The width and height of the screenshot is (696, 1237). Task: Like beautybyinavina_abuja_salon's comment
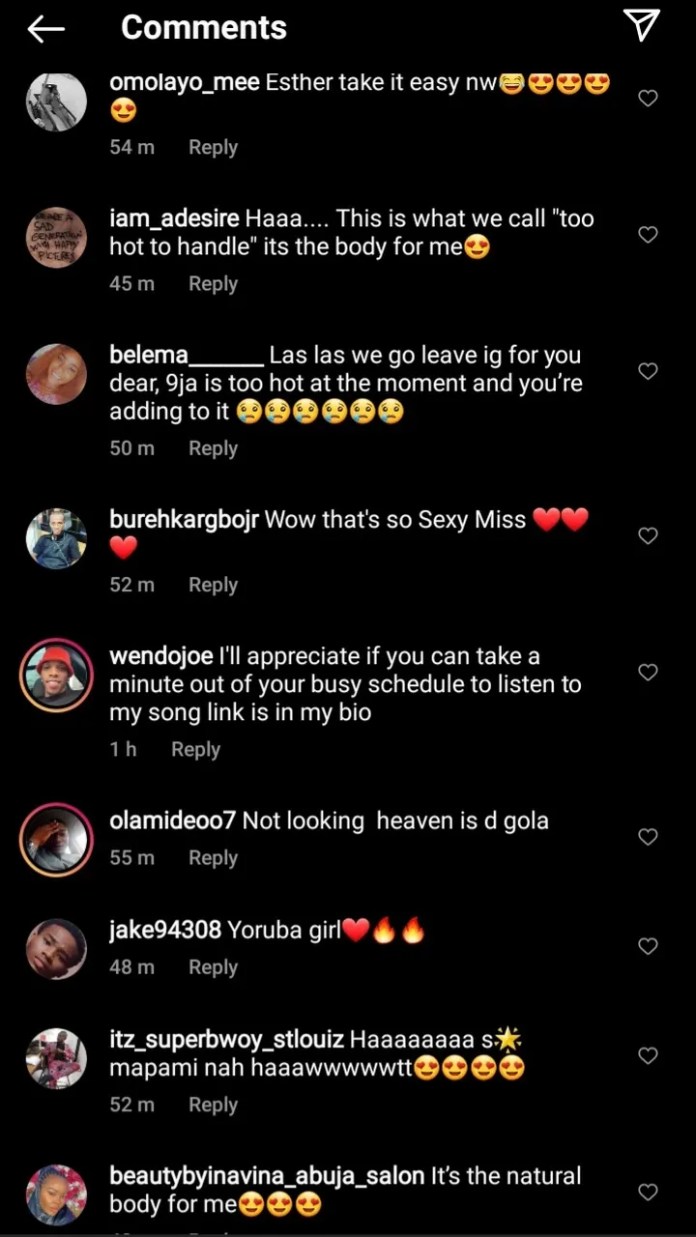click(x=648, y=1192)
